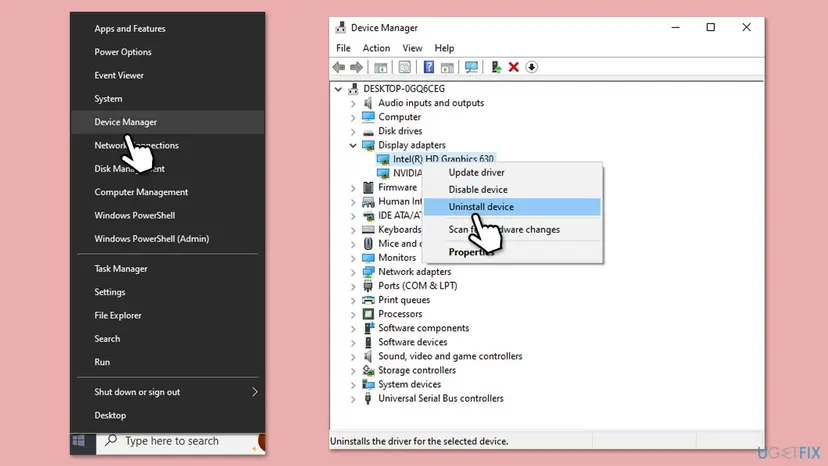Click the Type here to search box

(x=181, y=441)
